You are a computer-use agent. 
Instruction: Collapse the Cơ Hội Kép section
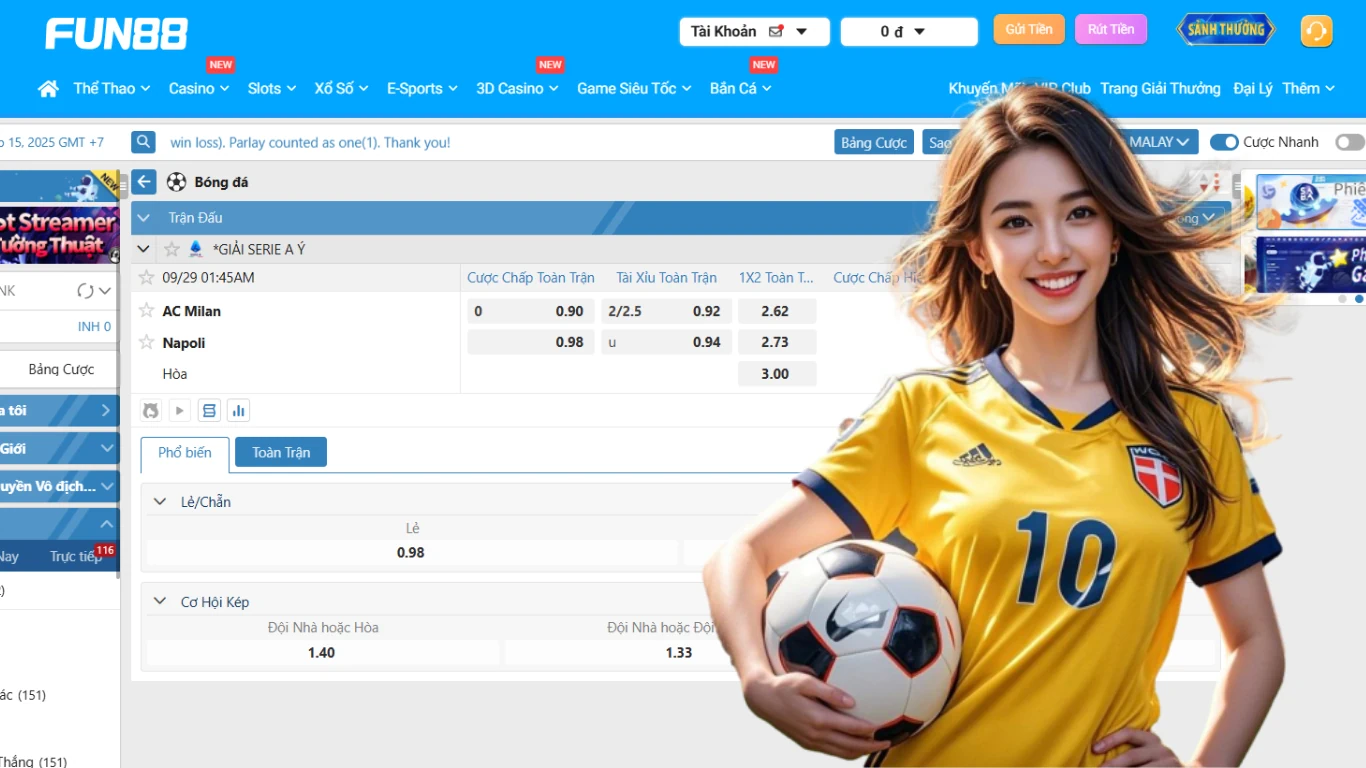tap(159, 600)
